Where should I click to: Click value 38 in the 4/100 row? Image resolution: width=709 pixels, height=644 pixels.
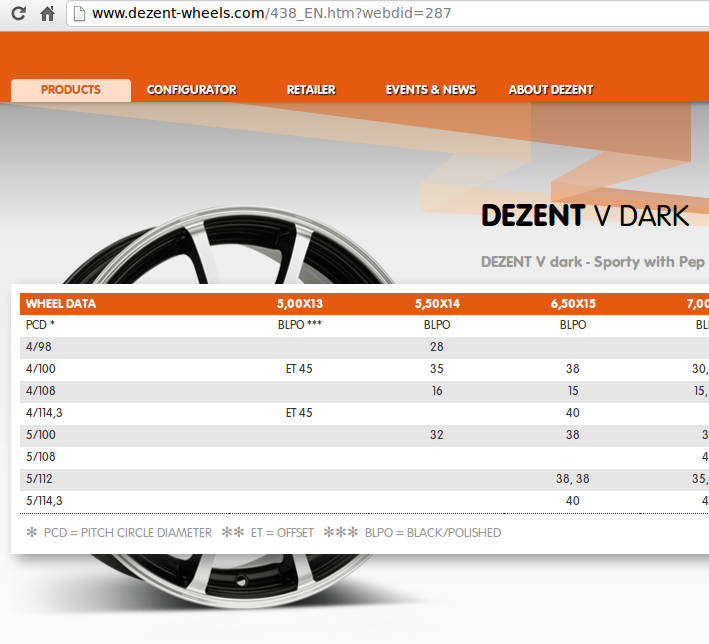[573, 369]
